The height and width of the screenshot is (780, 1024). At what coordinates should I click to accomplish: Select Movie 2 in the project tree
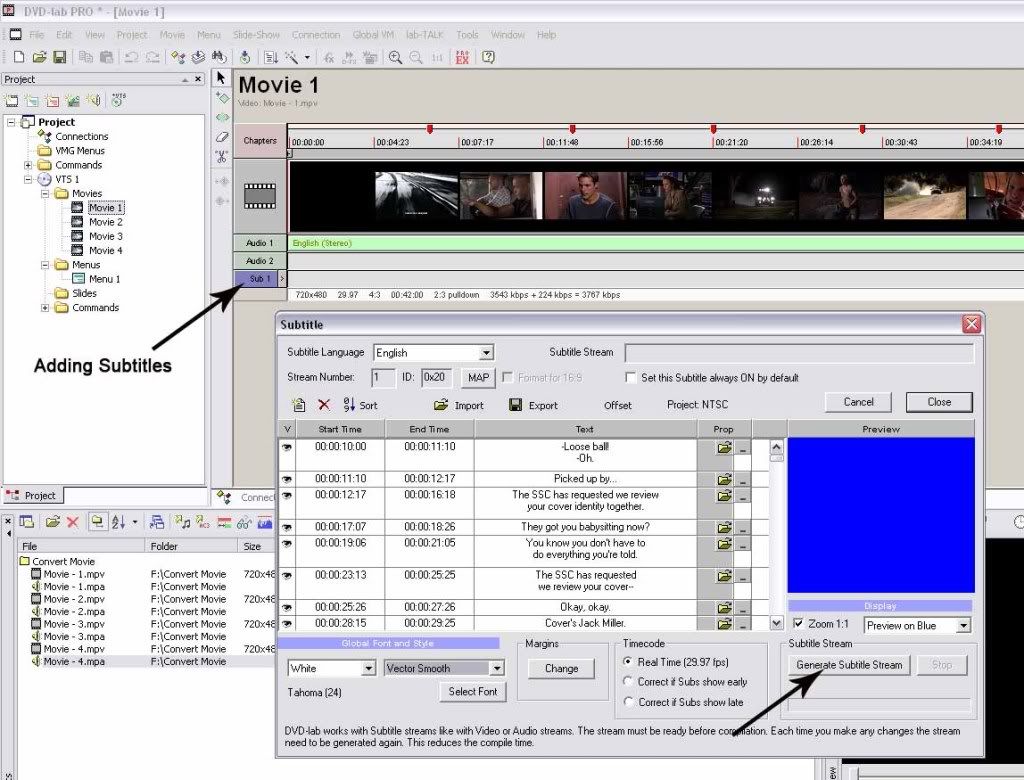[106, 222]
